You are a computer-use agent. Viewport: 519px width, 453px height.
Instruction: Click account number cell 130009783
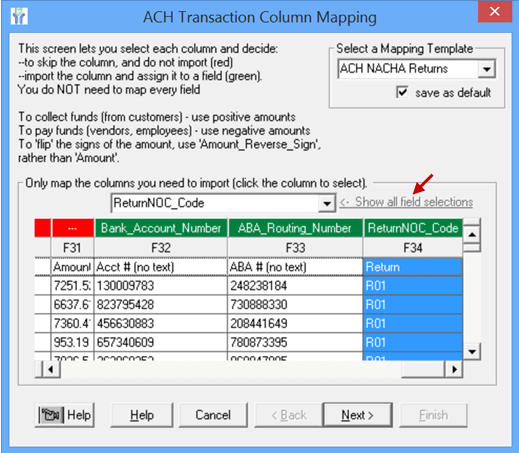[161, 286]
